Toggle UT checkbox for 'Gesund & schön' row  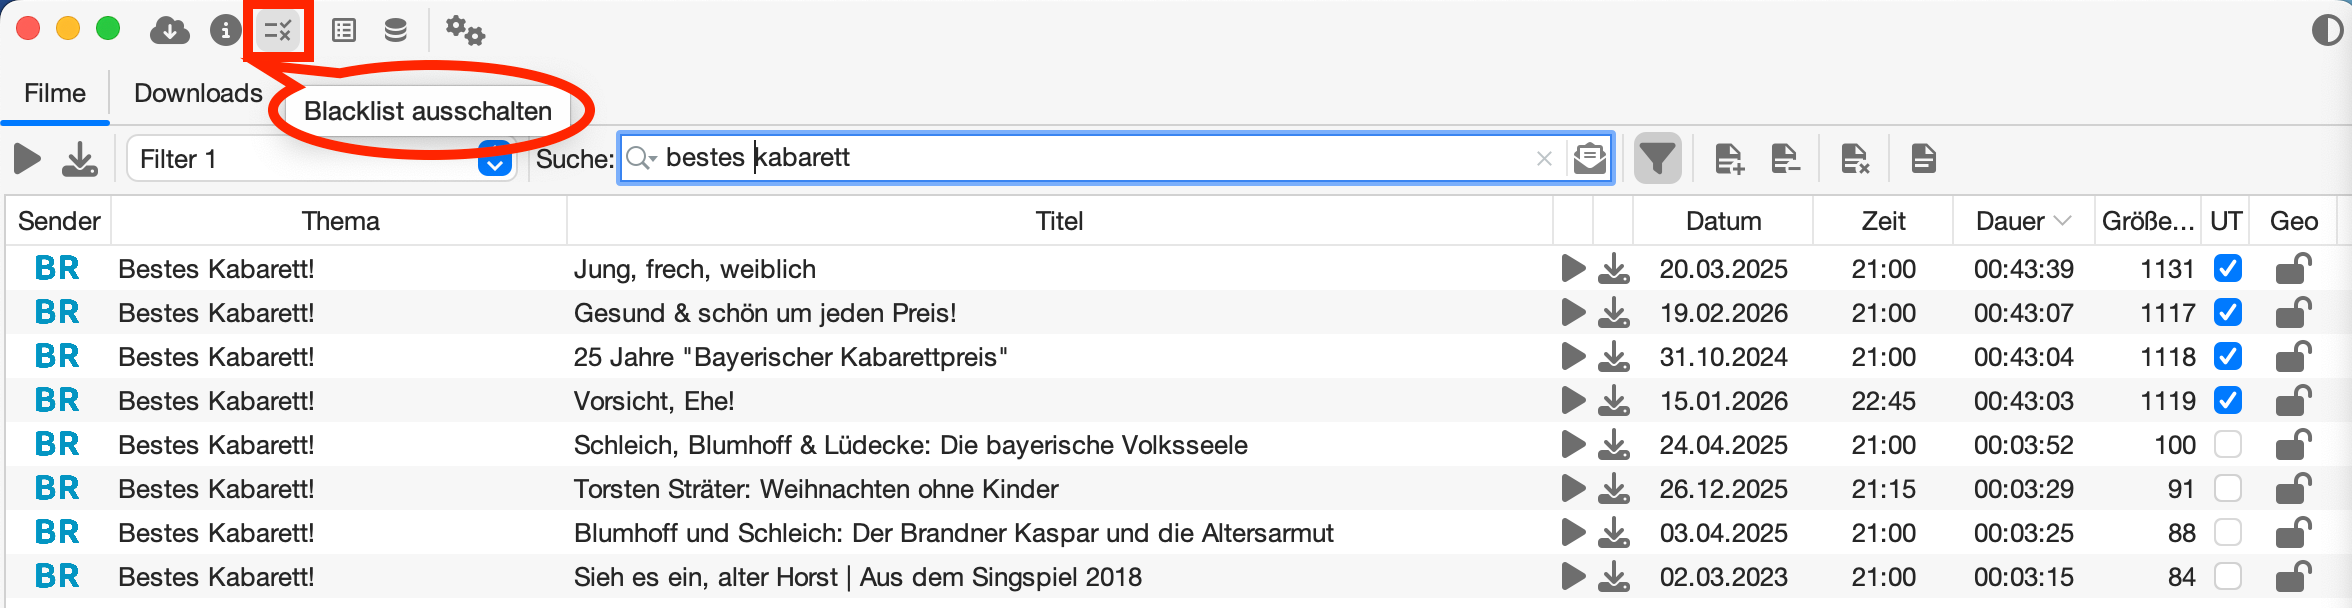2227,313
